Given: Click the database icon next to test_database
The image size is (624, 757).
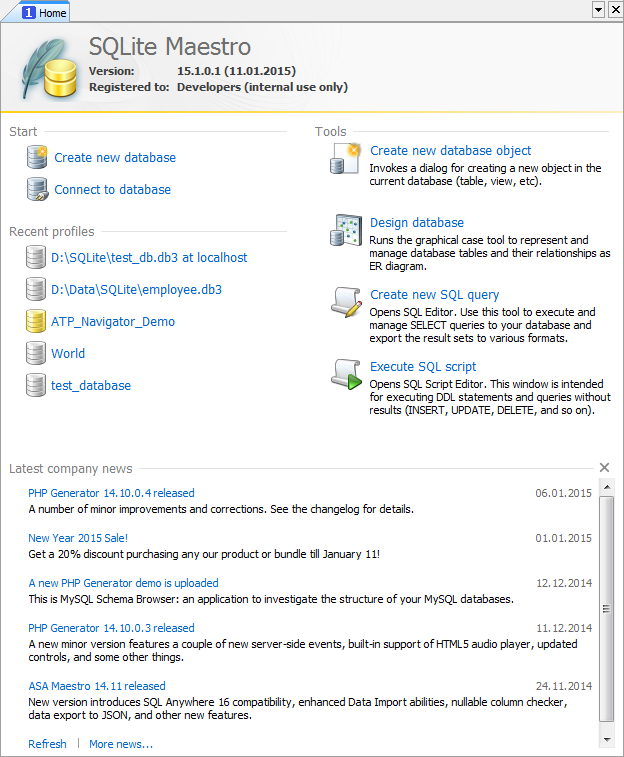Looking at the screenshot, I should point(36,385).
